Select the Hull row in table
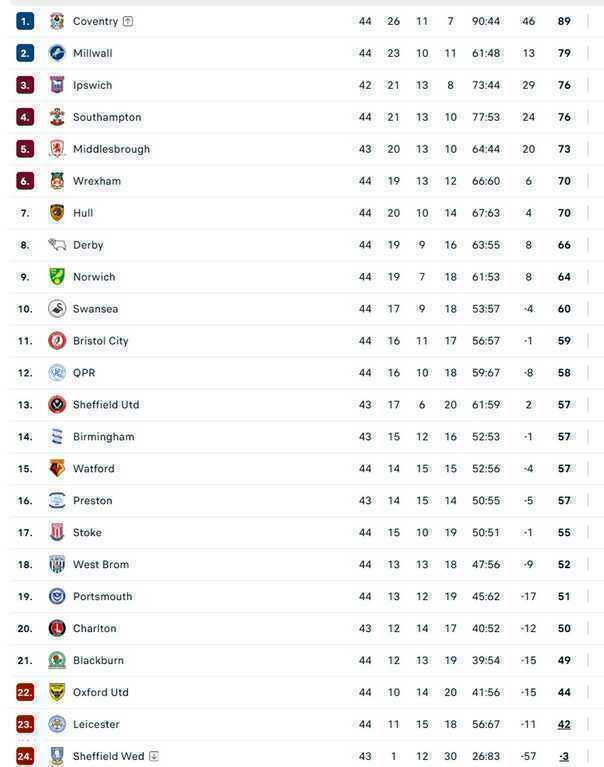This screenshot has width=604, height=767. [x=300, y=213]
